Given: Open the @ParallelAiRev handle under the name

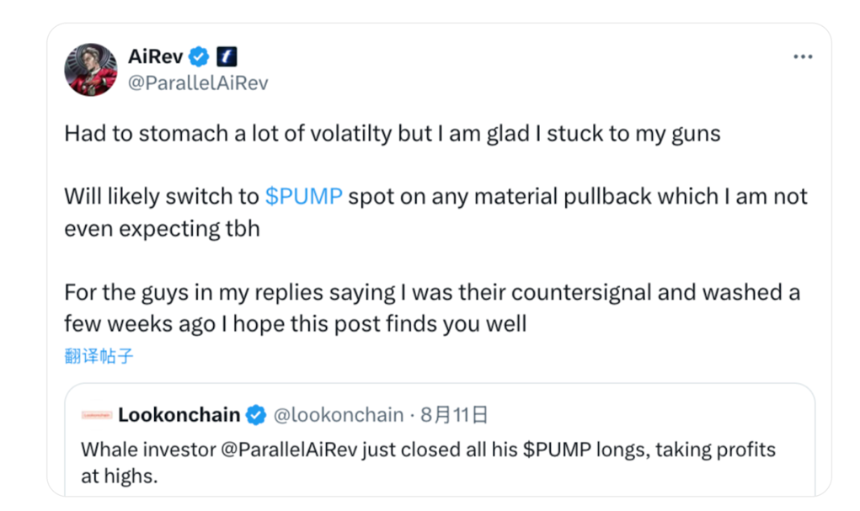Looking at the screenshot, I should 197,82.
